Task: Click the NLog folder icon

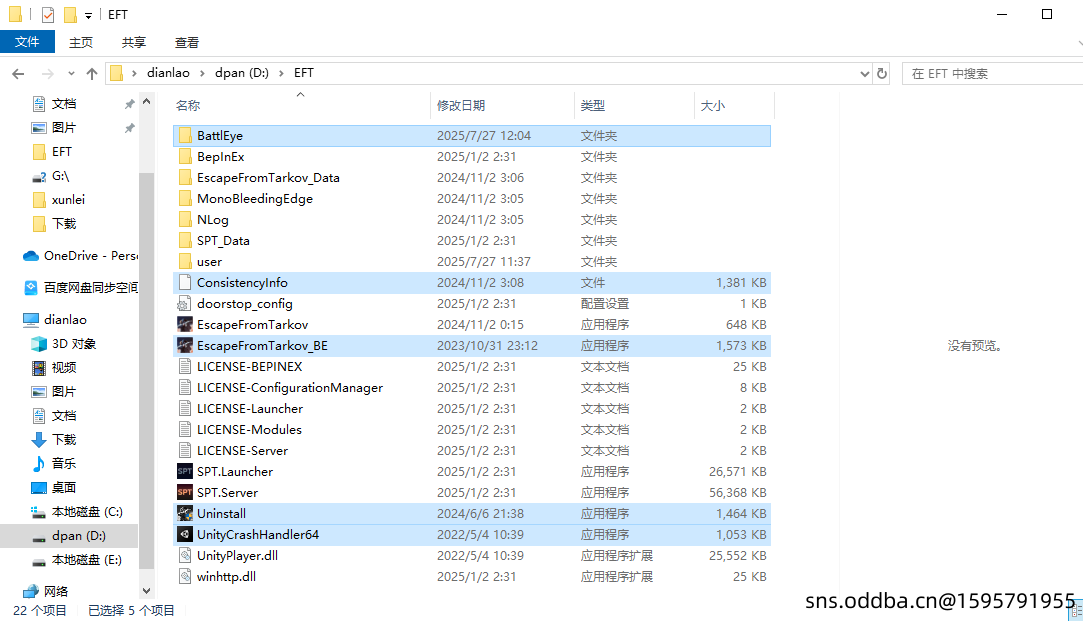Action: [x=184, y=220]
